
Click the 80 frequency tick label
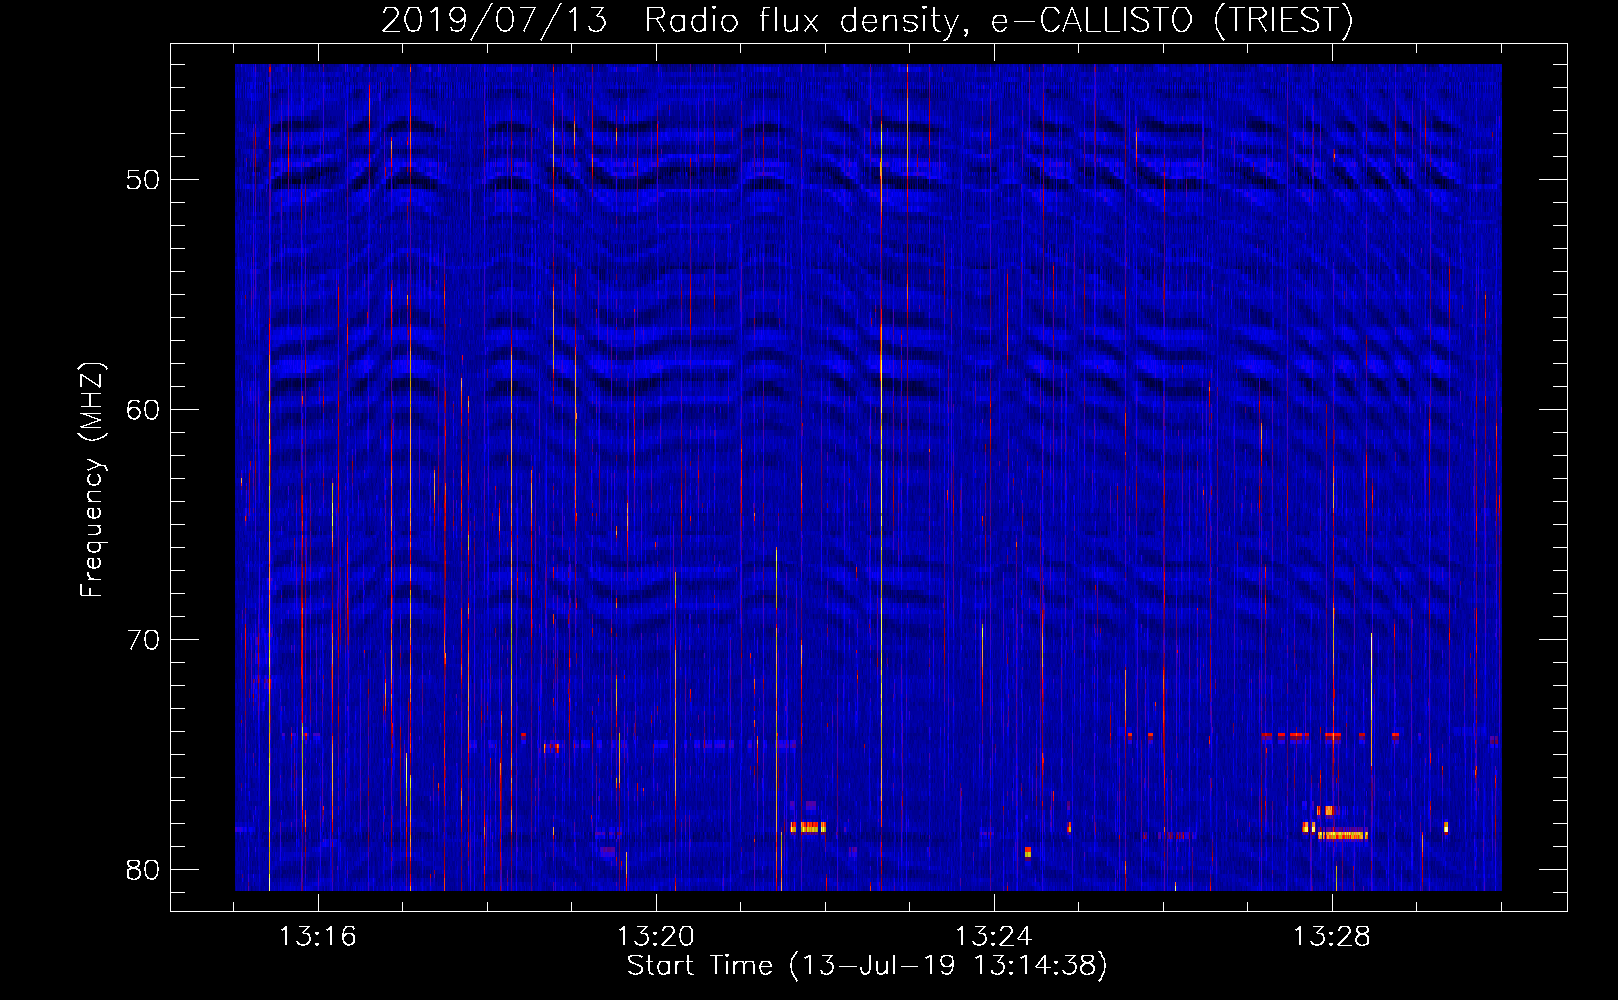[143, 870]
